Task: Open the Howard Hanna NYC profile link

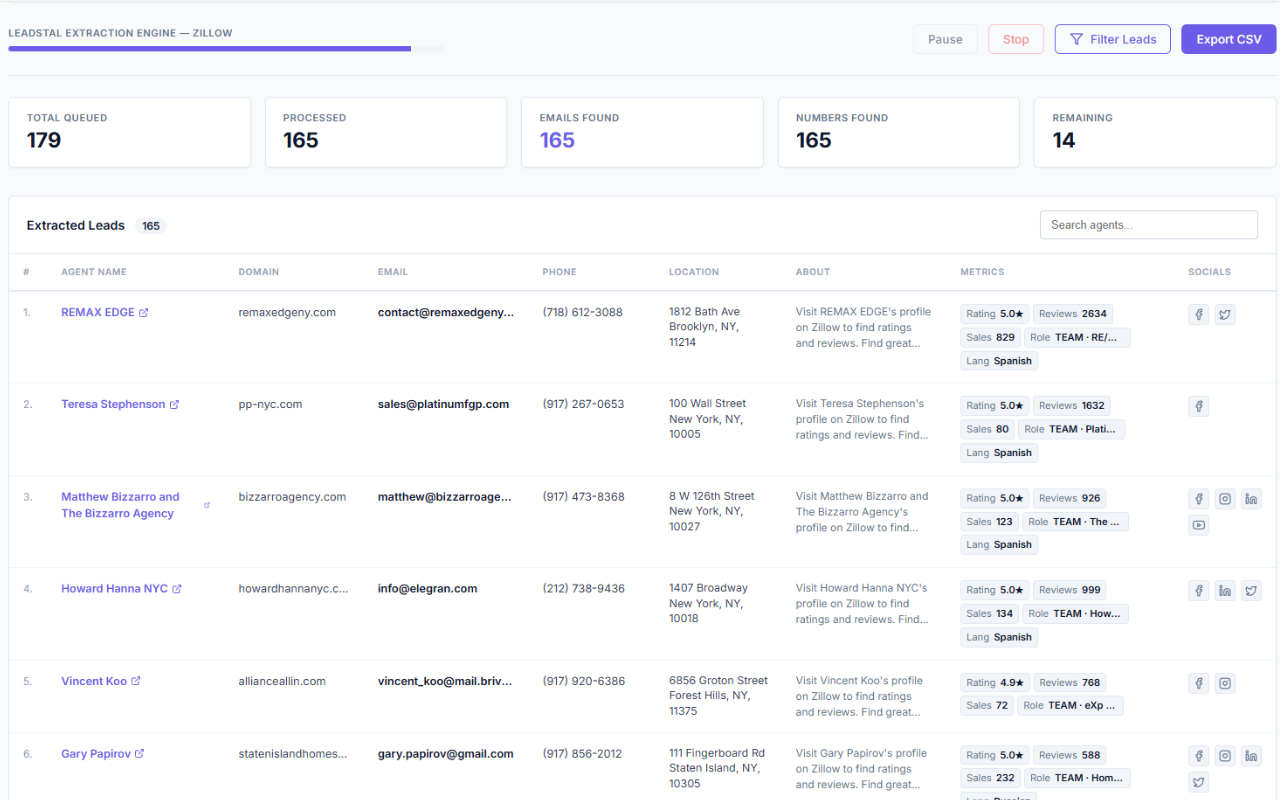Action: (114, 589)
